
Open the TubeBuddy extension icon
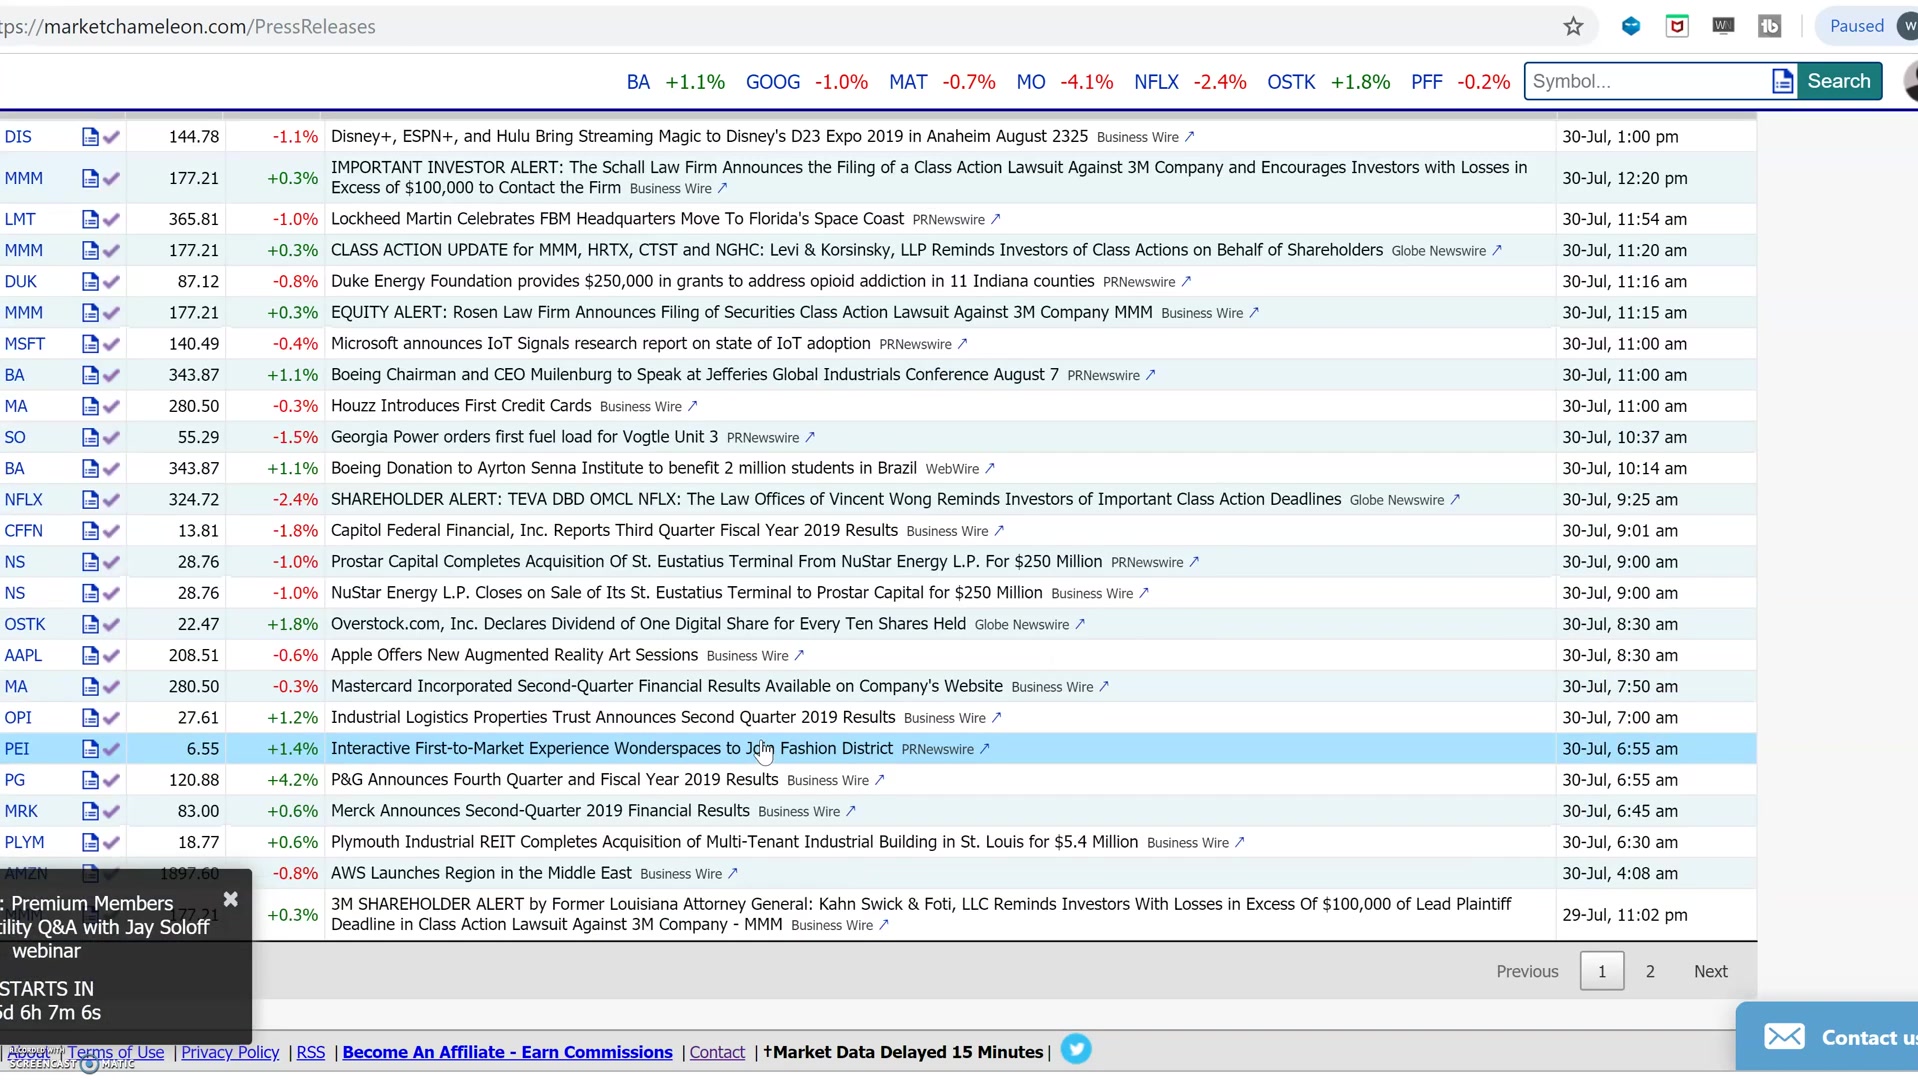click(x=1770, y=25)
